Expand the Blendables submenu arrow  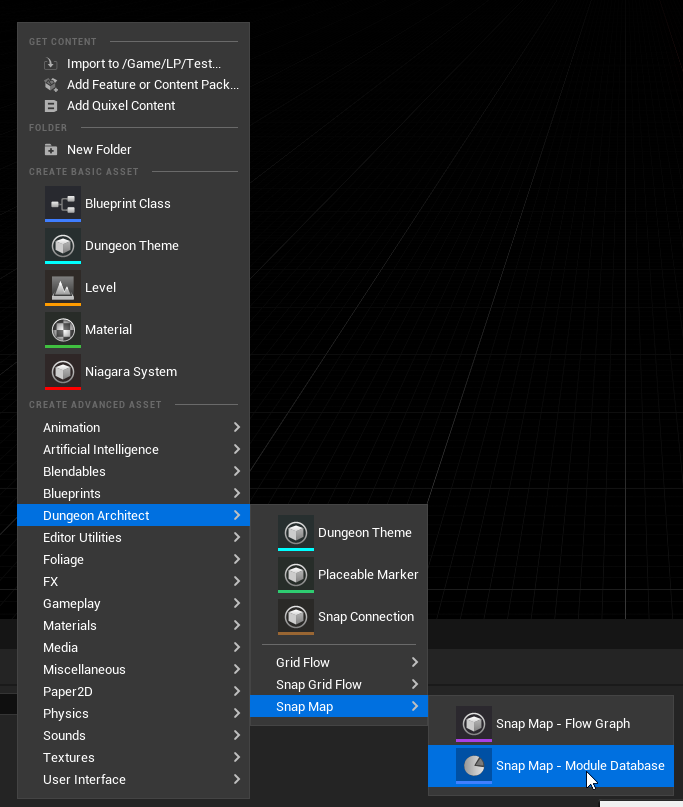point(237,471)
